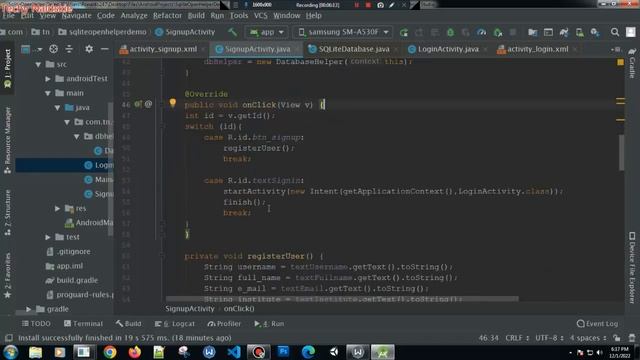The image size is (640, 360).
Task: Click the Layout Editor window icon in the toolbar
Action: [548, 32]
